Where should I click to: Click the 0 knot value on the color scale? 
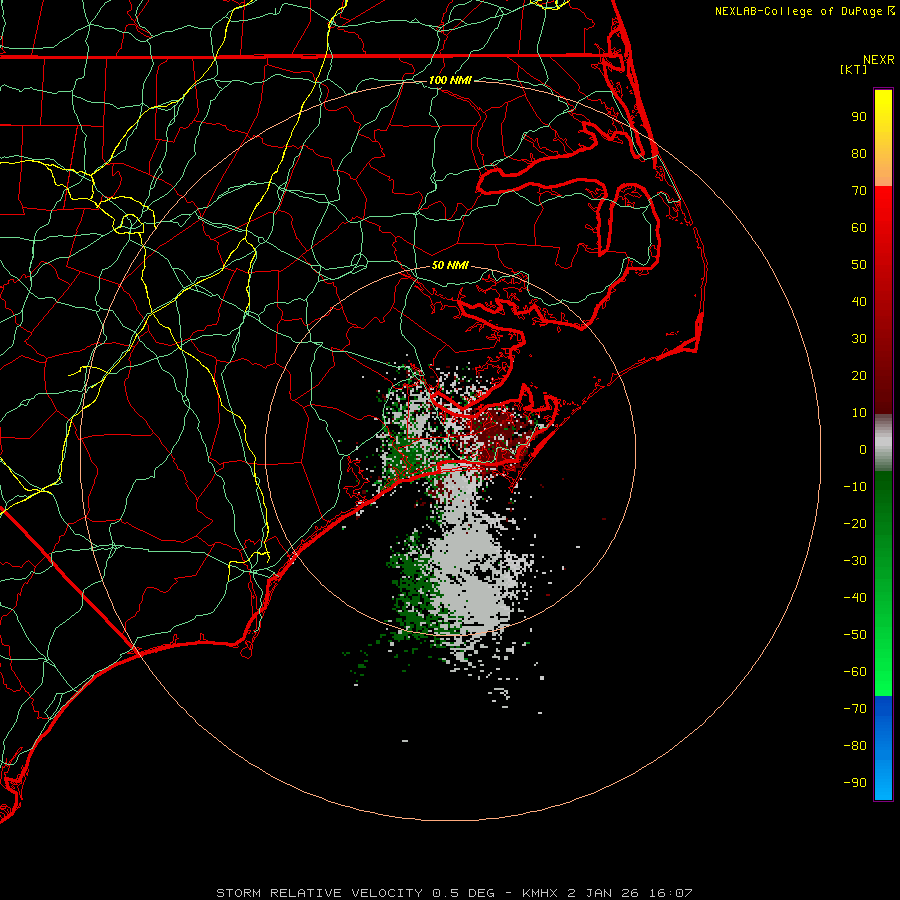click(863, 449)
